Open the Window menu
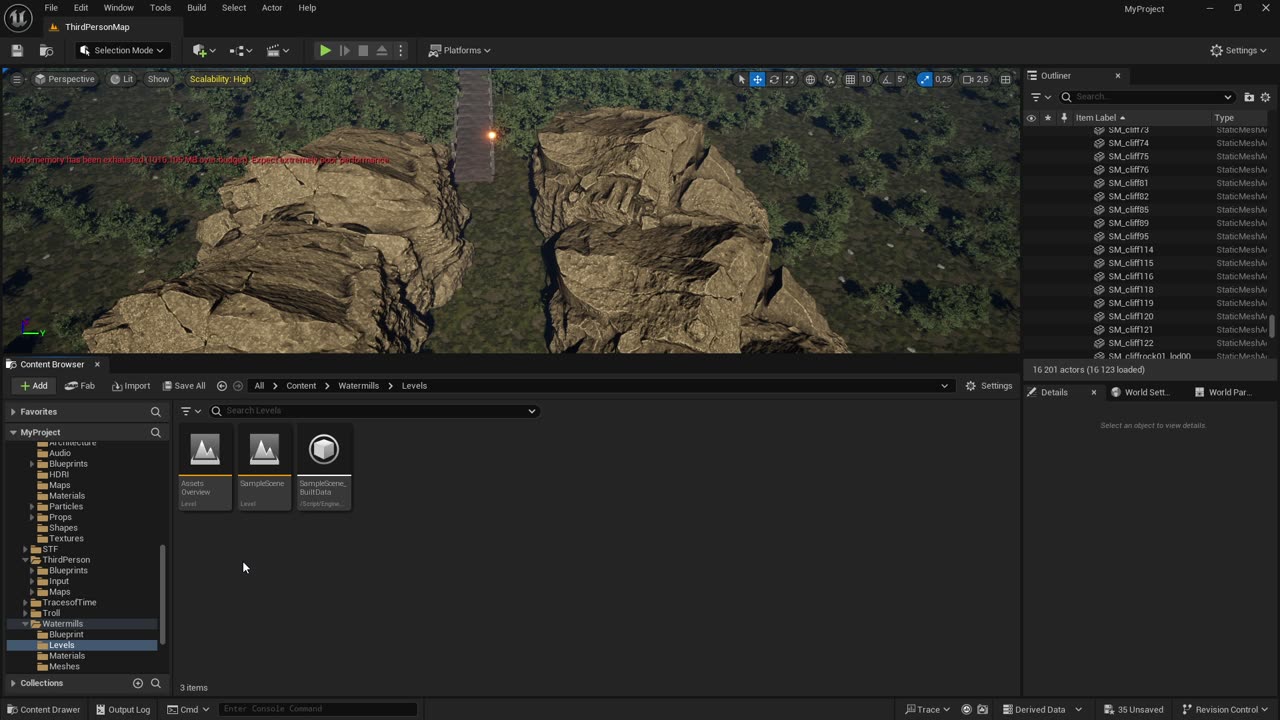 (x=119, y=8)
